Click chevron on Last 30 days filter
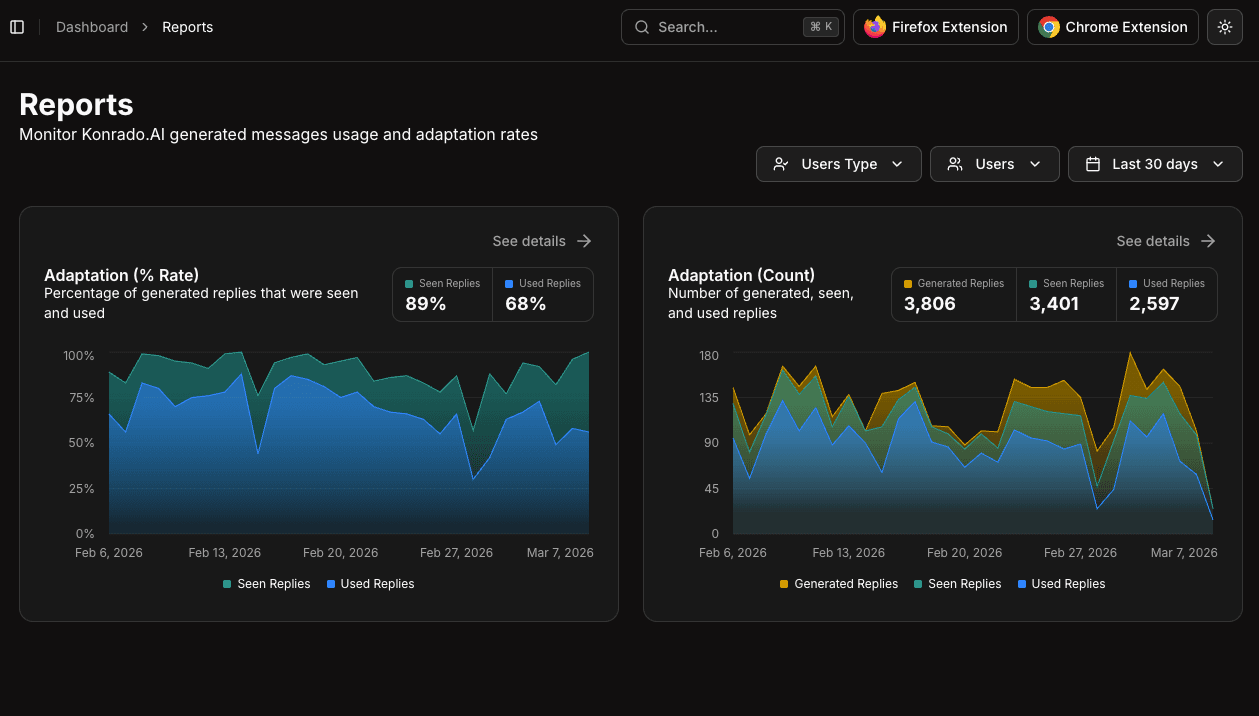Image resolution: width=1259 pixels, height=716 pixels. pyautogui.click(x=1218, y=164)
